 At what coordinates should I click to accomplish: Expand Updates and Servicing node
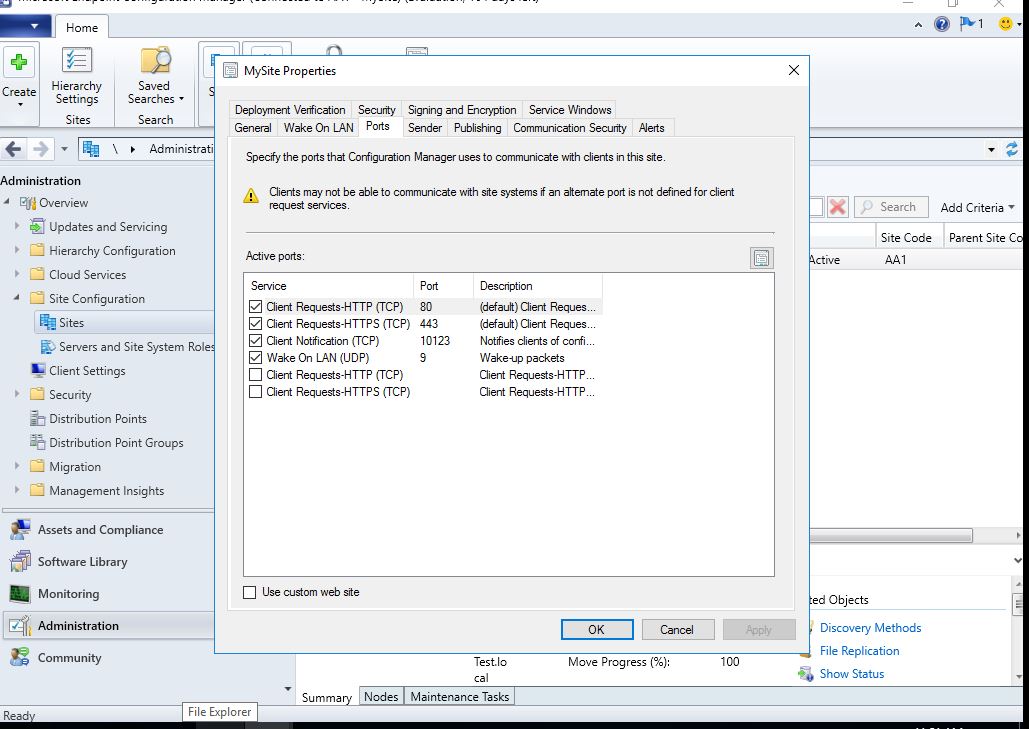[17, 226]
